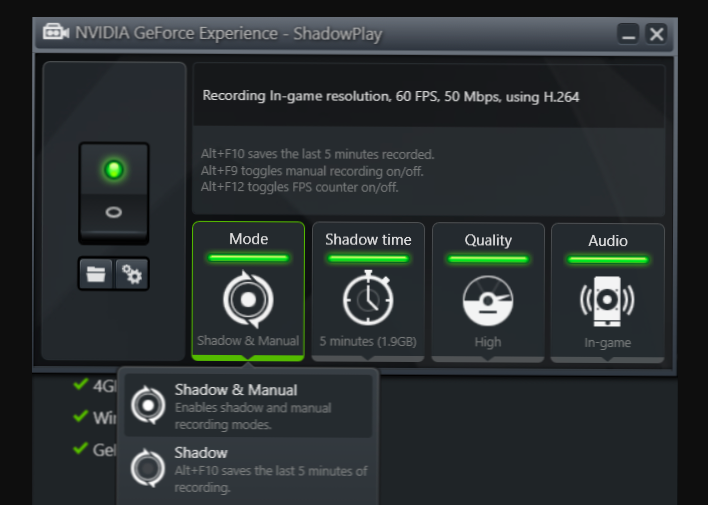Image resolution: width=708 pixels, height=505 pixels.
Task: Click green checkmark beside '4G' in background window
Action: pyautogui.click(x=80, y=384)
